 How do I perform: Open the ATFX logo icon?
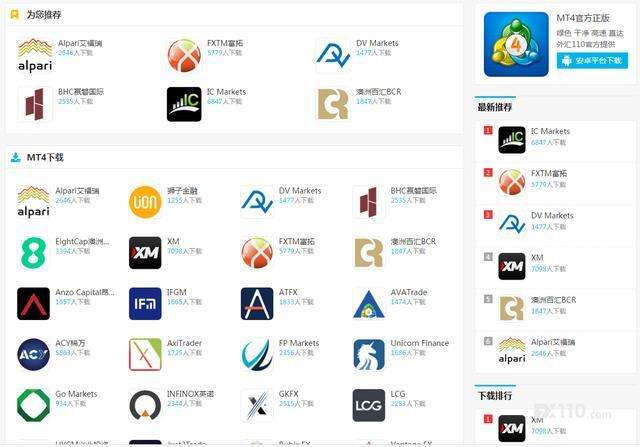pos(257,304)
